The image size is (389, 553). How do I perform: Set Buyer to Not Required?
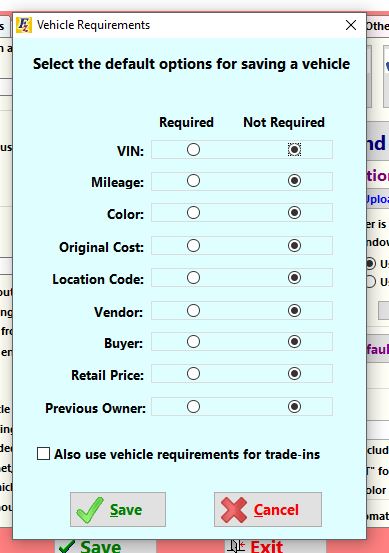294,342
